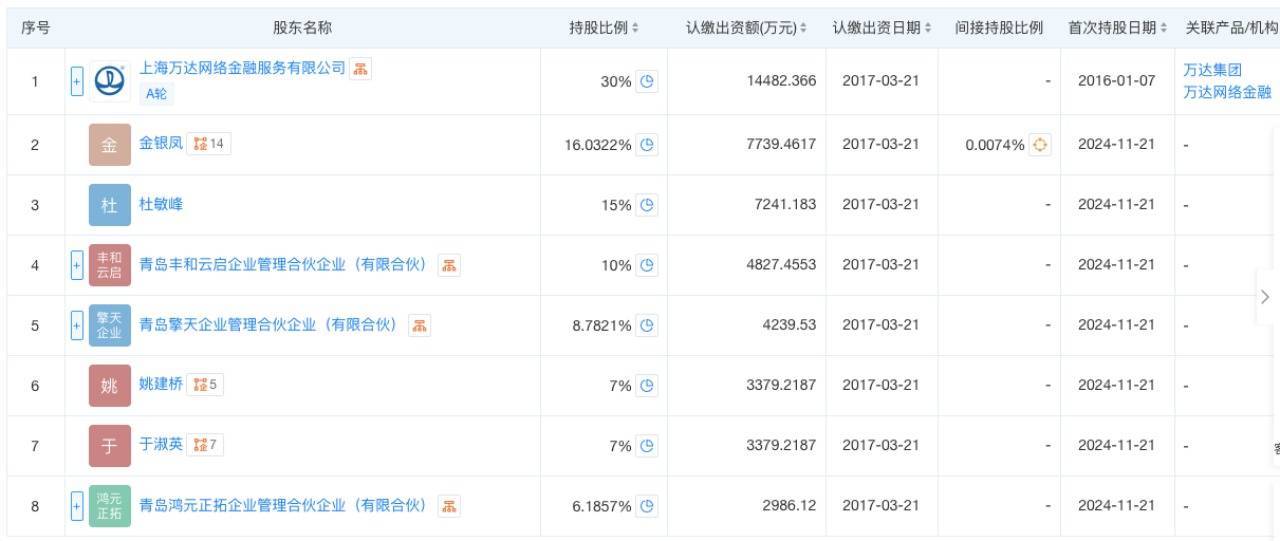Click the structure icon after 青岛鸿元正拓企业管理合伙企业

(x=450, y=506)
